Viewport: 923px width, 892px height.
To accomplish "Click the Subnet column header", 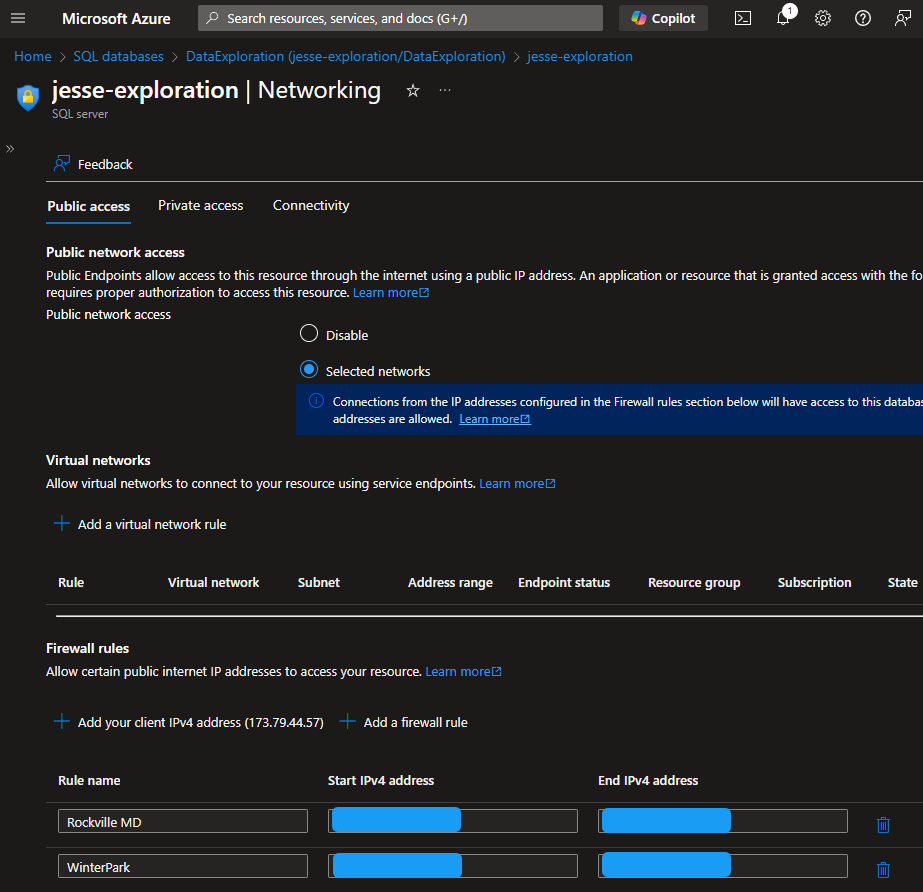I will [319, 582].
